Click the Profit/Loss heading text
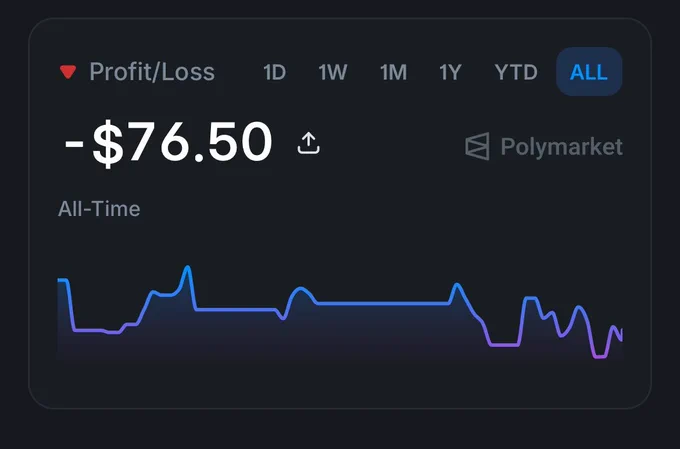680x449 pixels. (152, 72)
